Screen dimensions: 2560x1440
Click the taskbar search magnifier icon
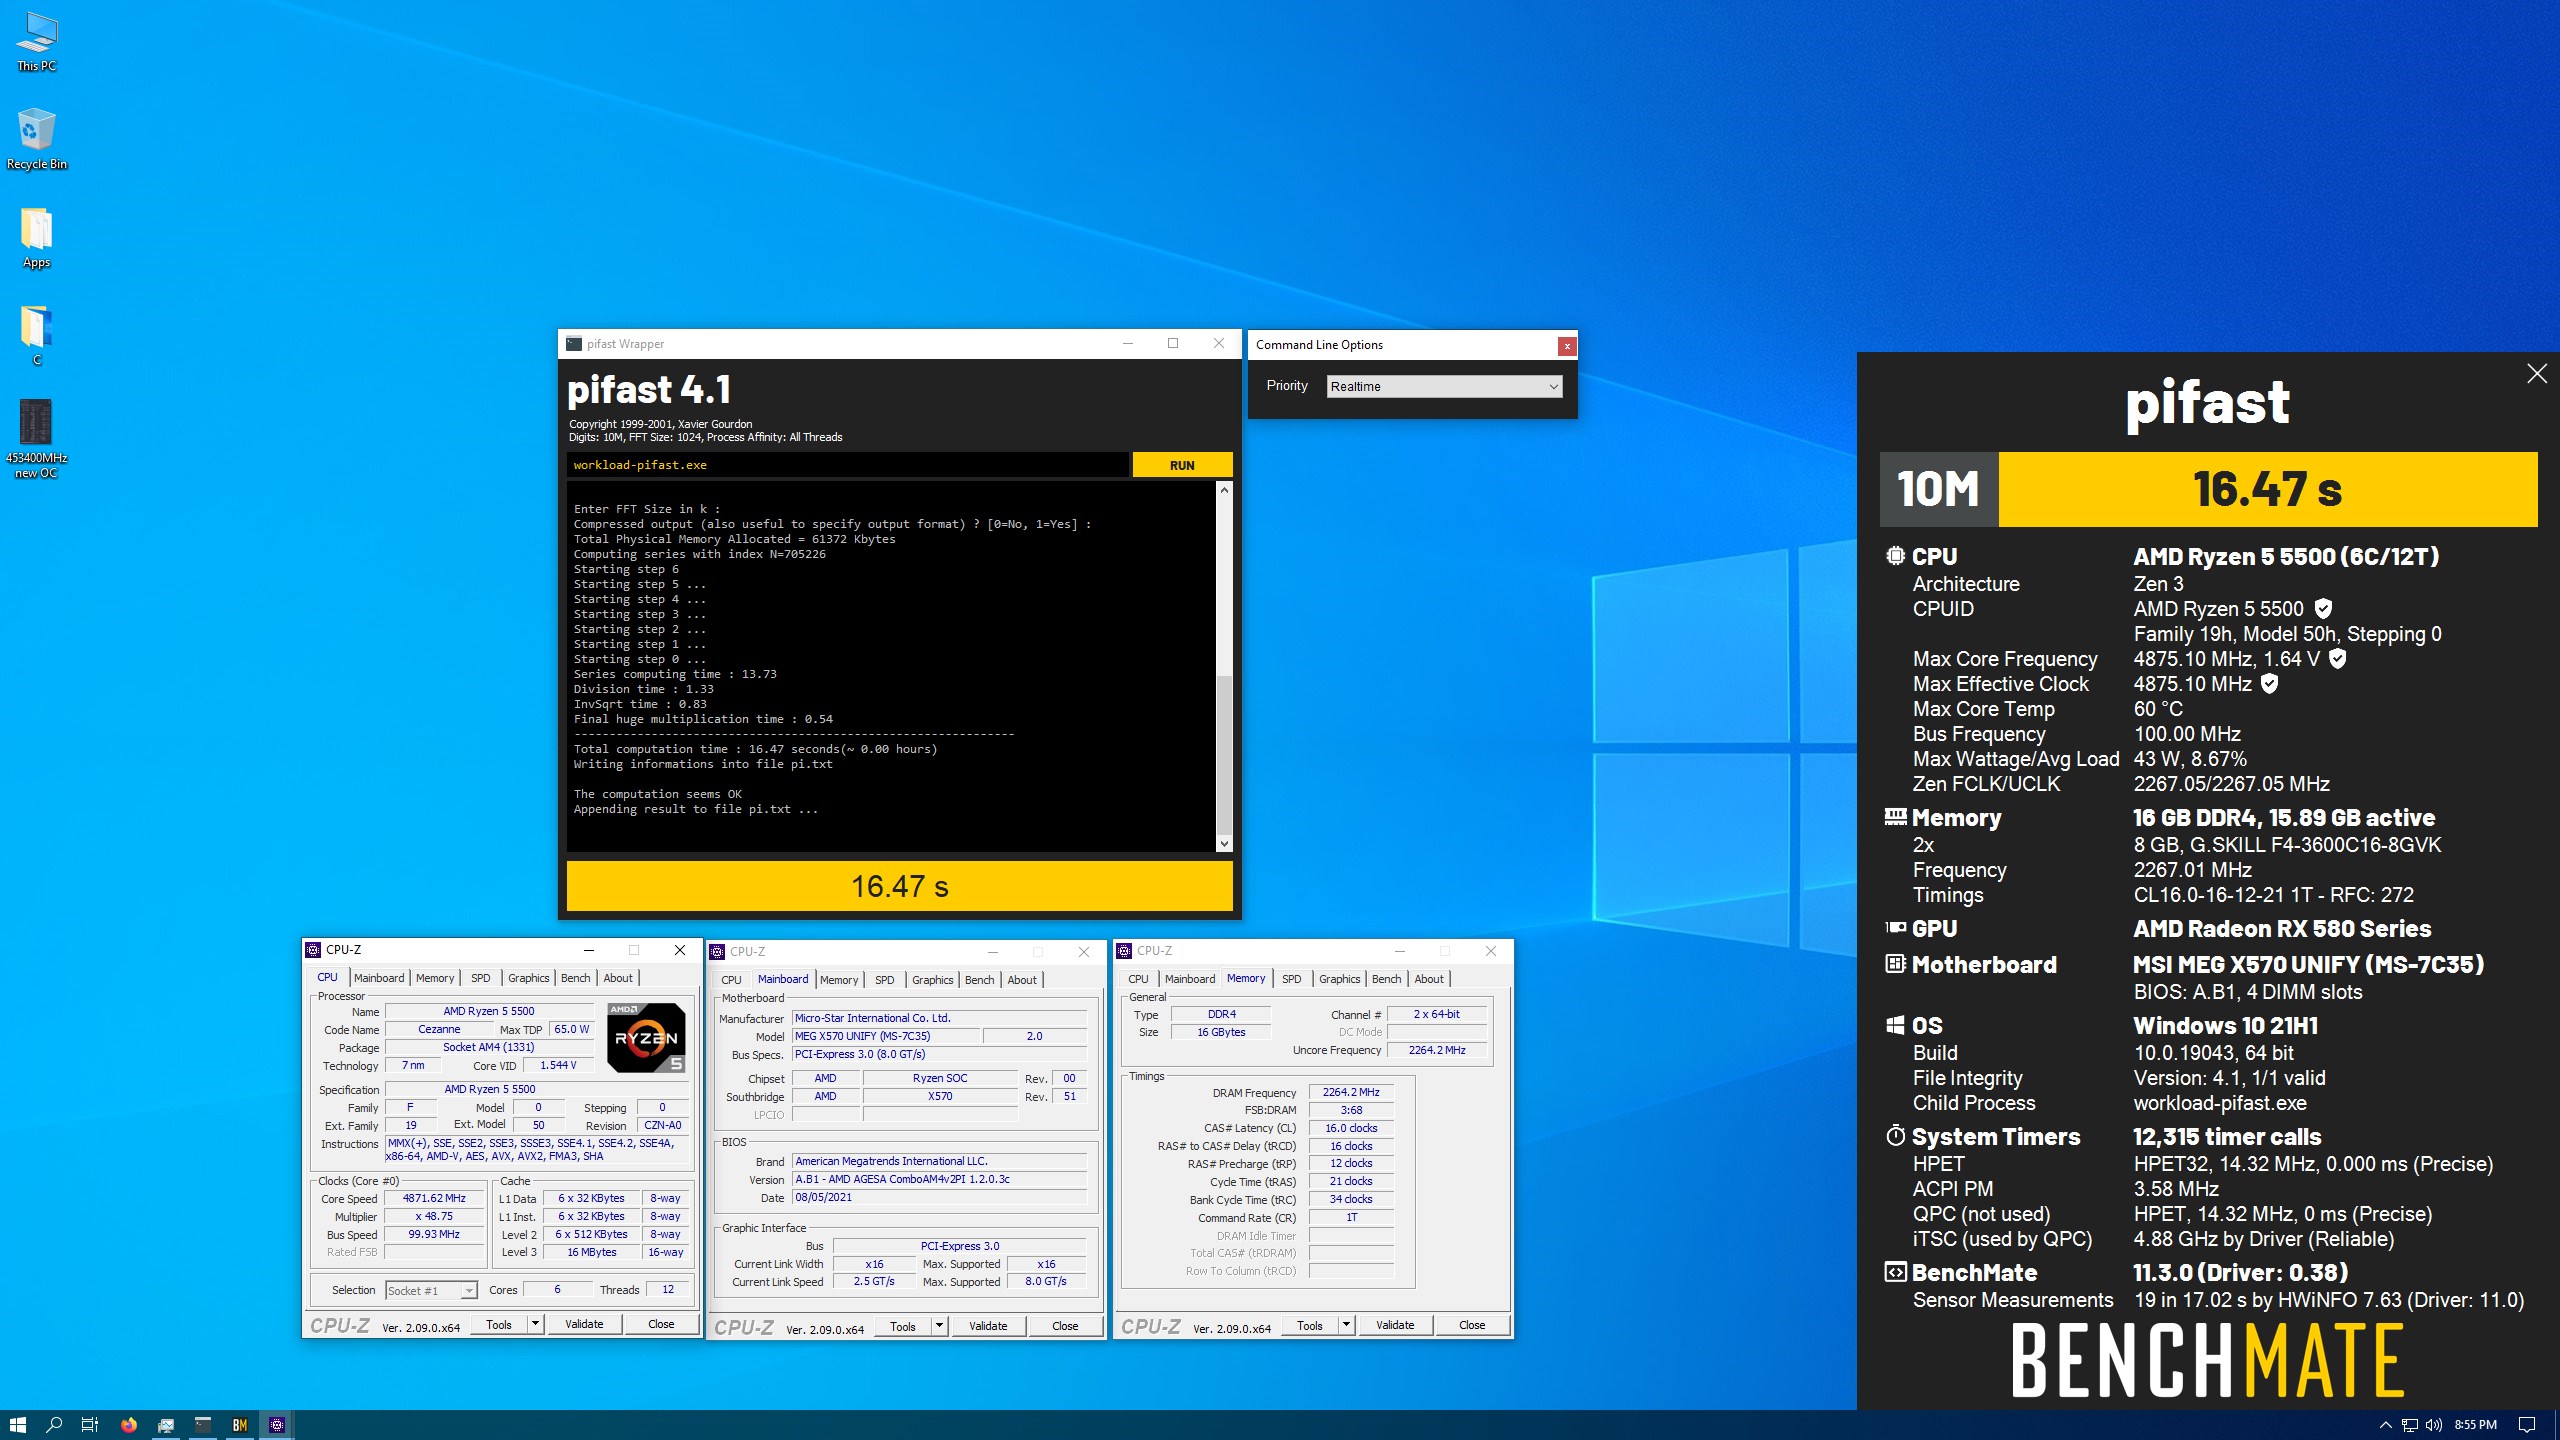pos(54,1425)
